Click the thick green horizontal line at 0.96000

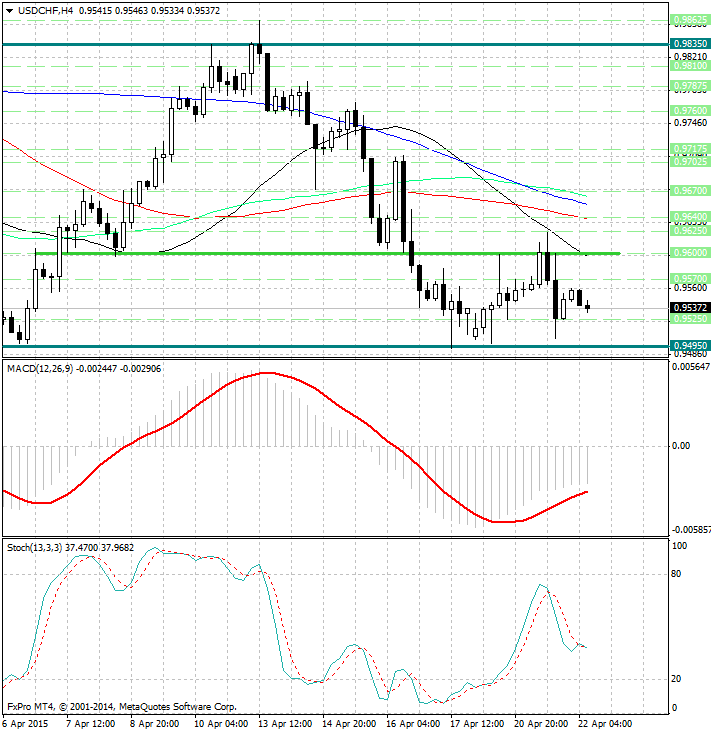coord(328,253)
